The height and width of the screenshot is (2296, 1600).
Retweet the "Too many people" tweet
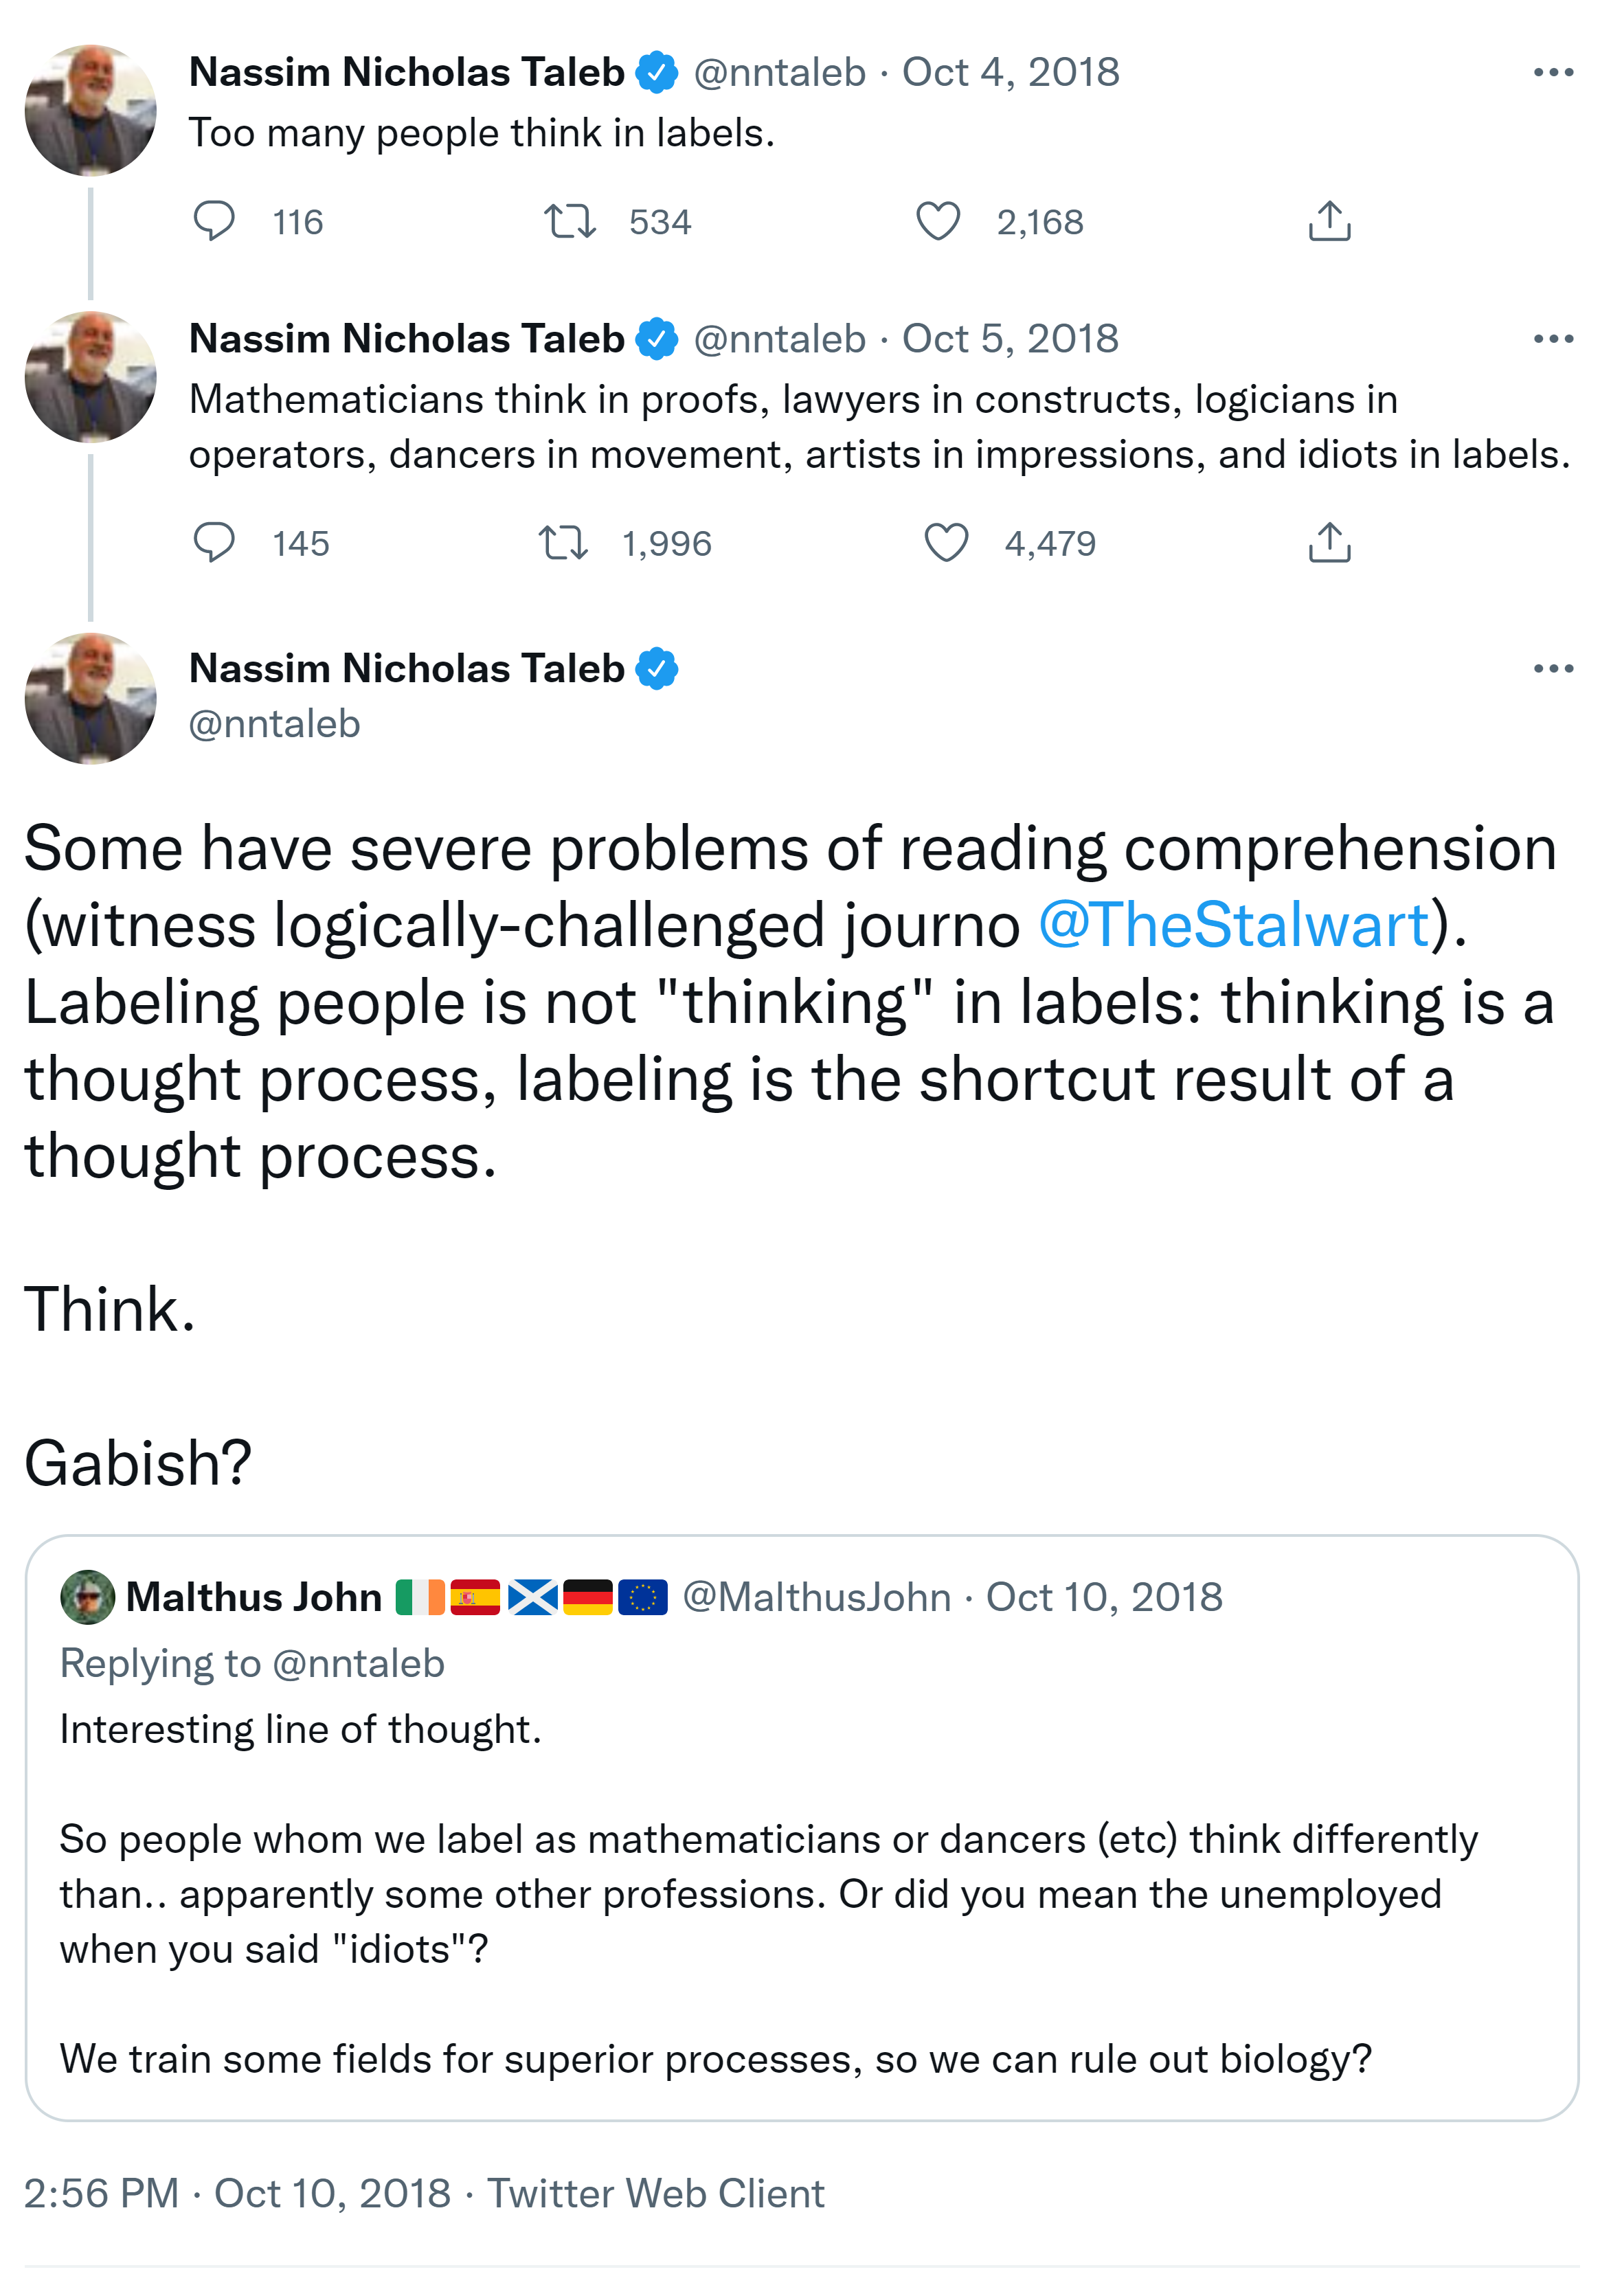pos(569,221)
